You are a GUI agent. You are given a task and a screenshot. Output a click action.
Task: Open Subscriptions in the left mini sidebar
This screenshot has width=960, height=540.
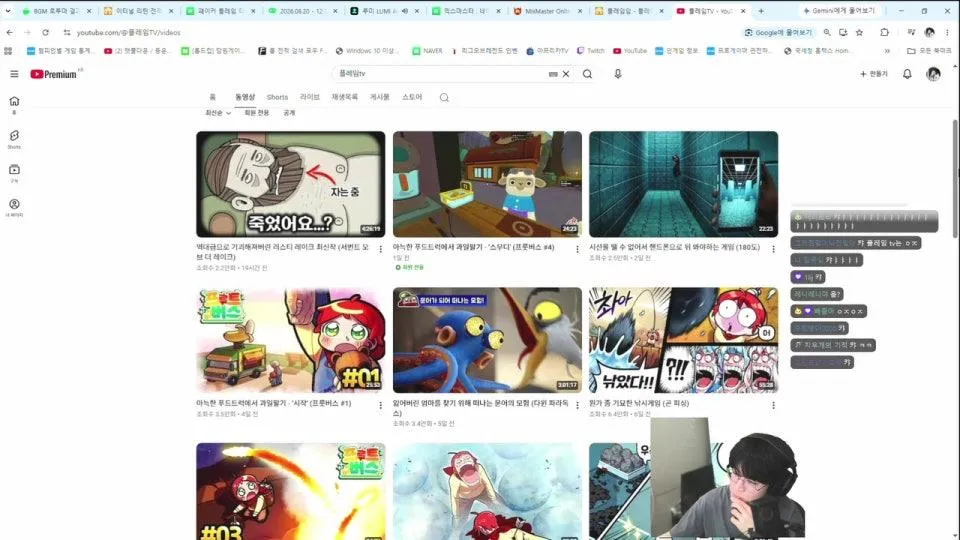(x=14, y=173)
